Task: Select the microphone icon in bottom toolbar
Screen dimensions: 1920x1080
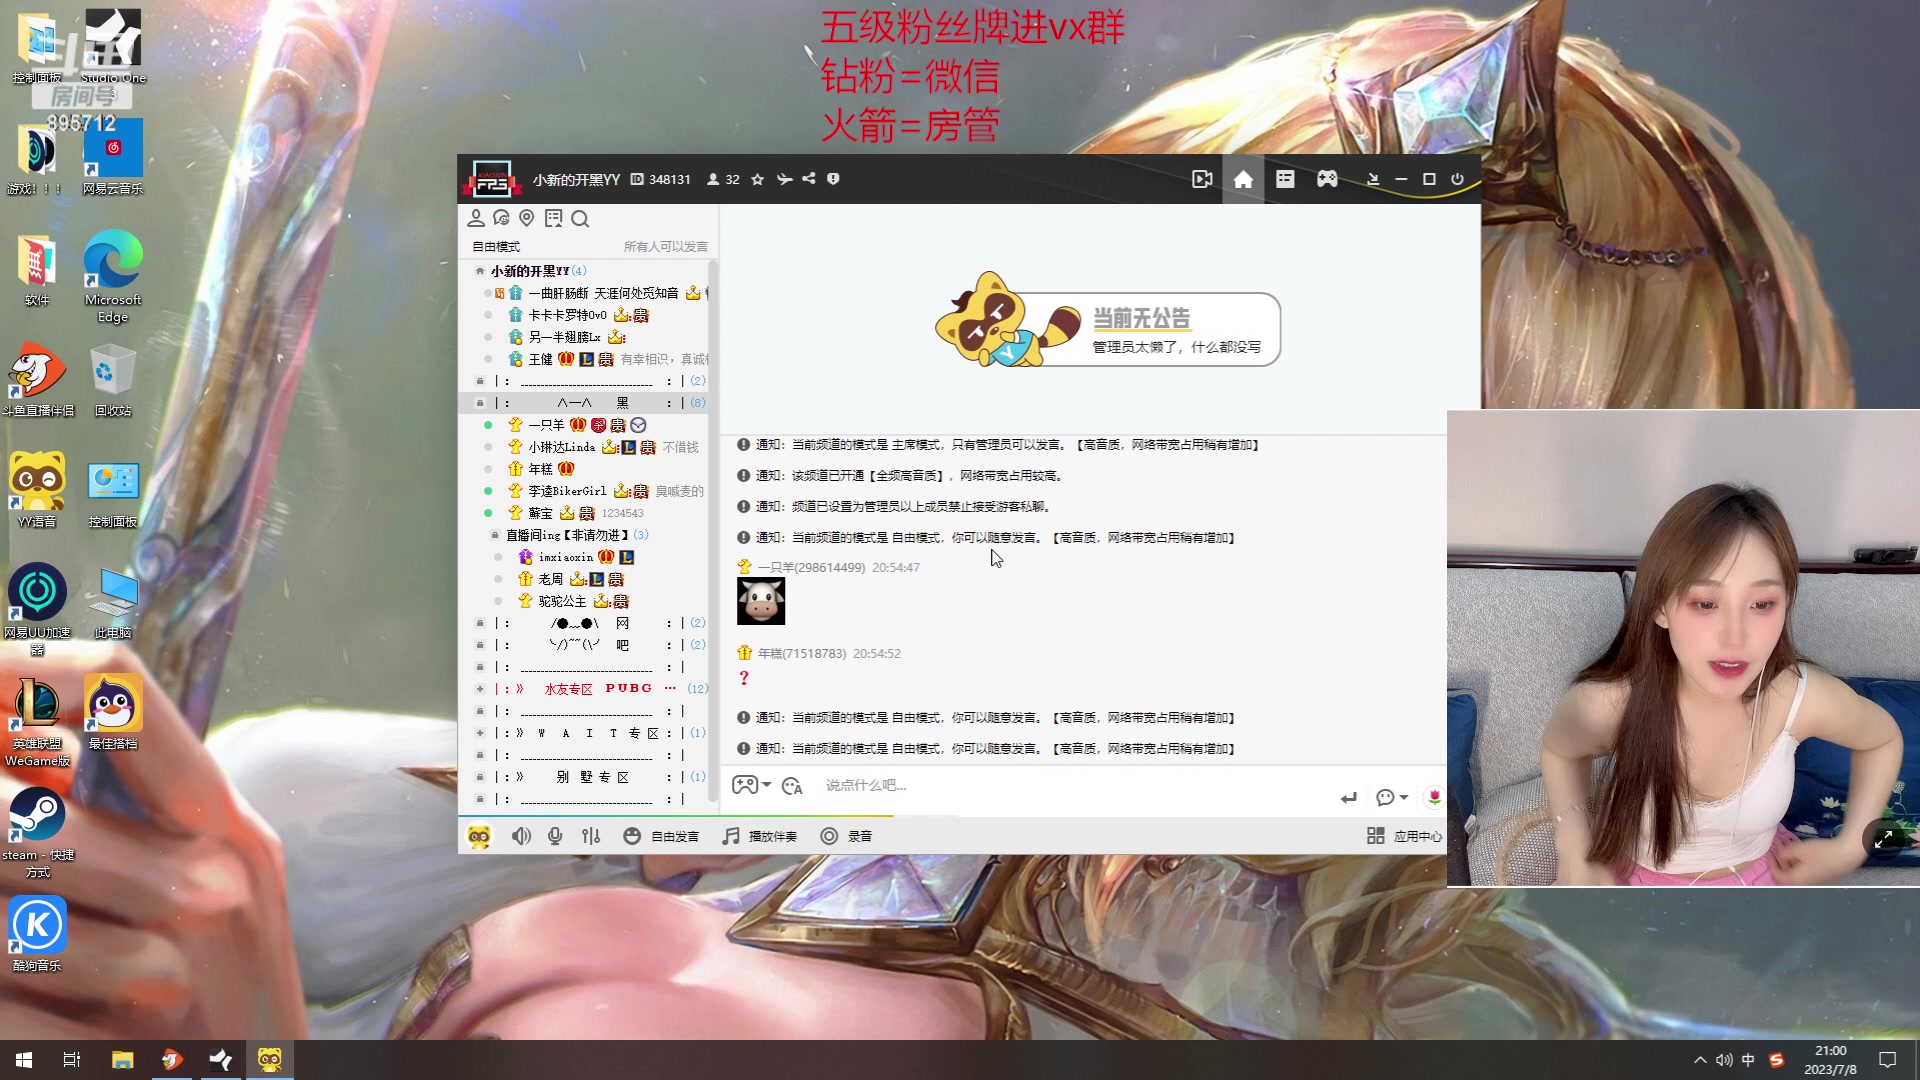Action: pyautogui.click(x=555, y=835)
